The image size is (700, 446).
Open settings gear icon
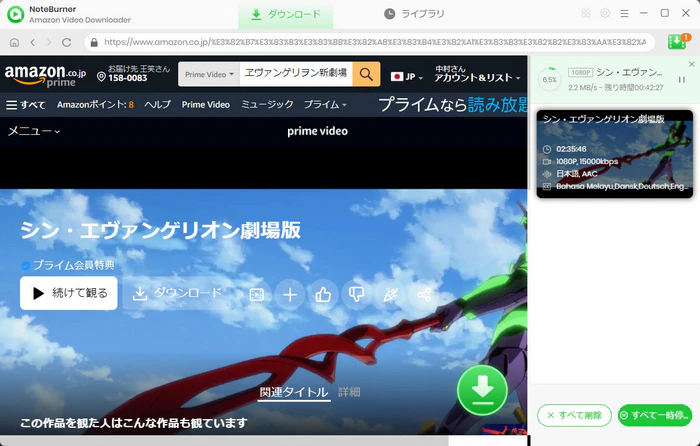pyautogui.click(x=605, y=13)
